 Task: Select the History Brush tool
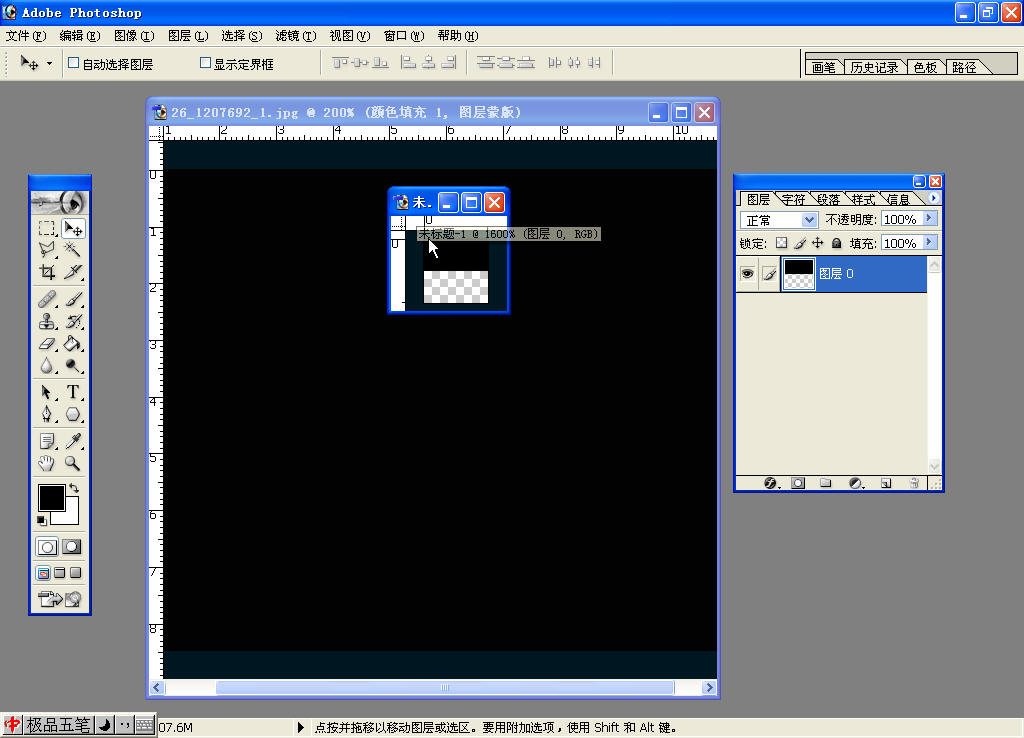point(72,321)
